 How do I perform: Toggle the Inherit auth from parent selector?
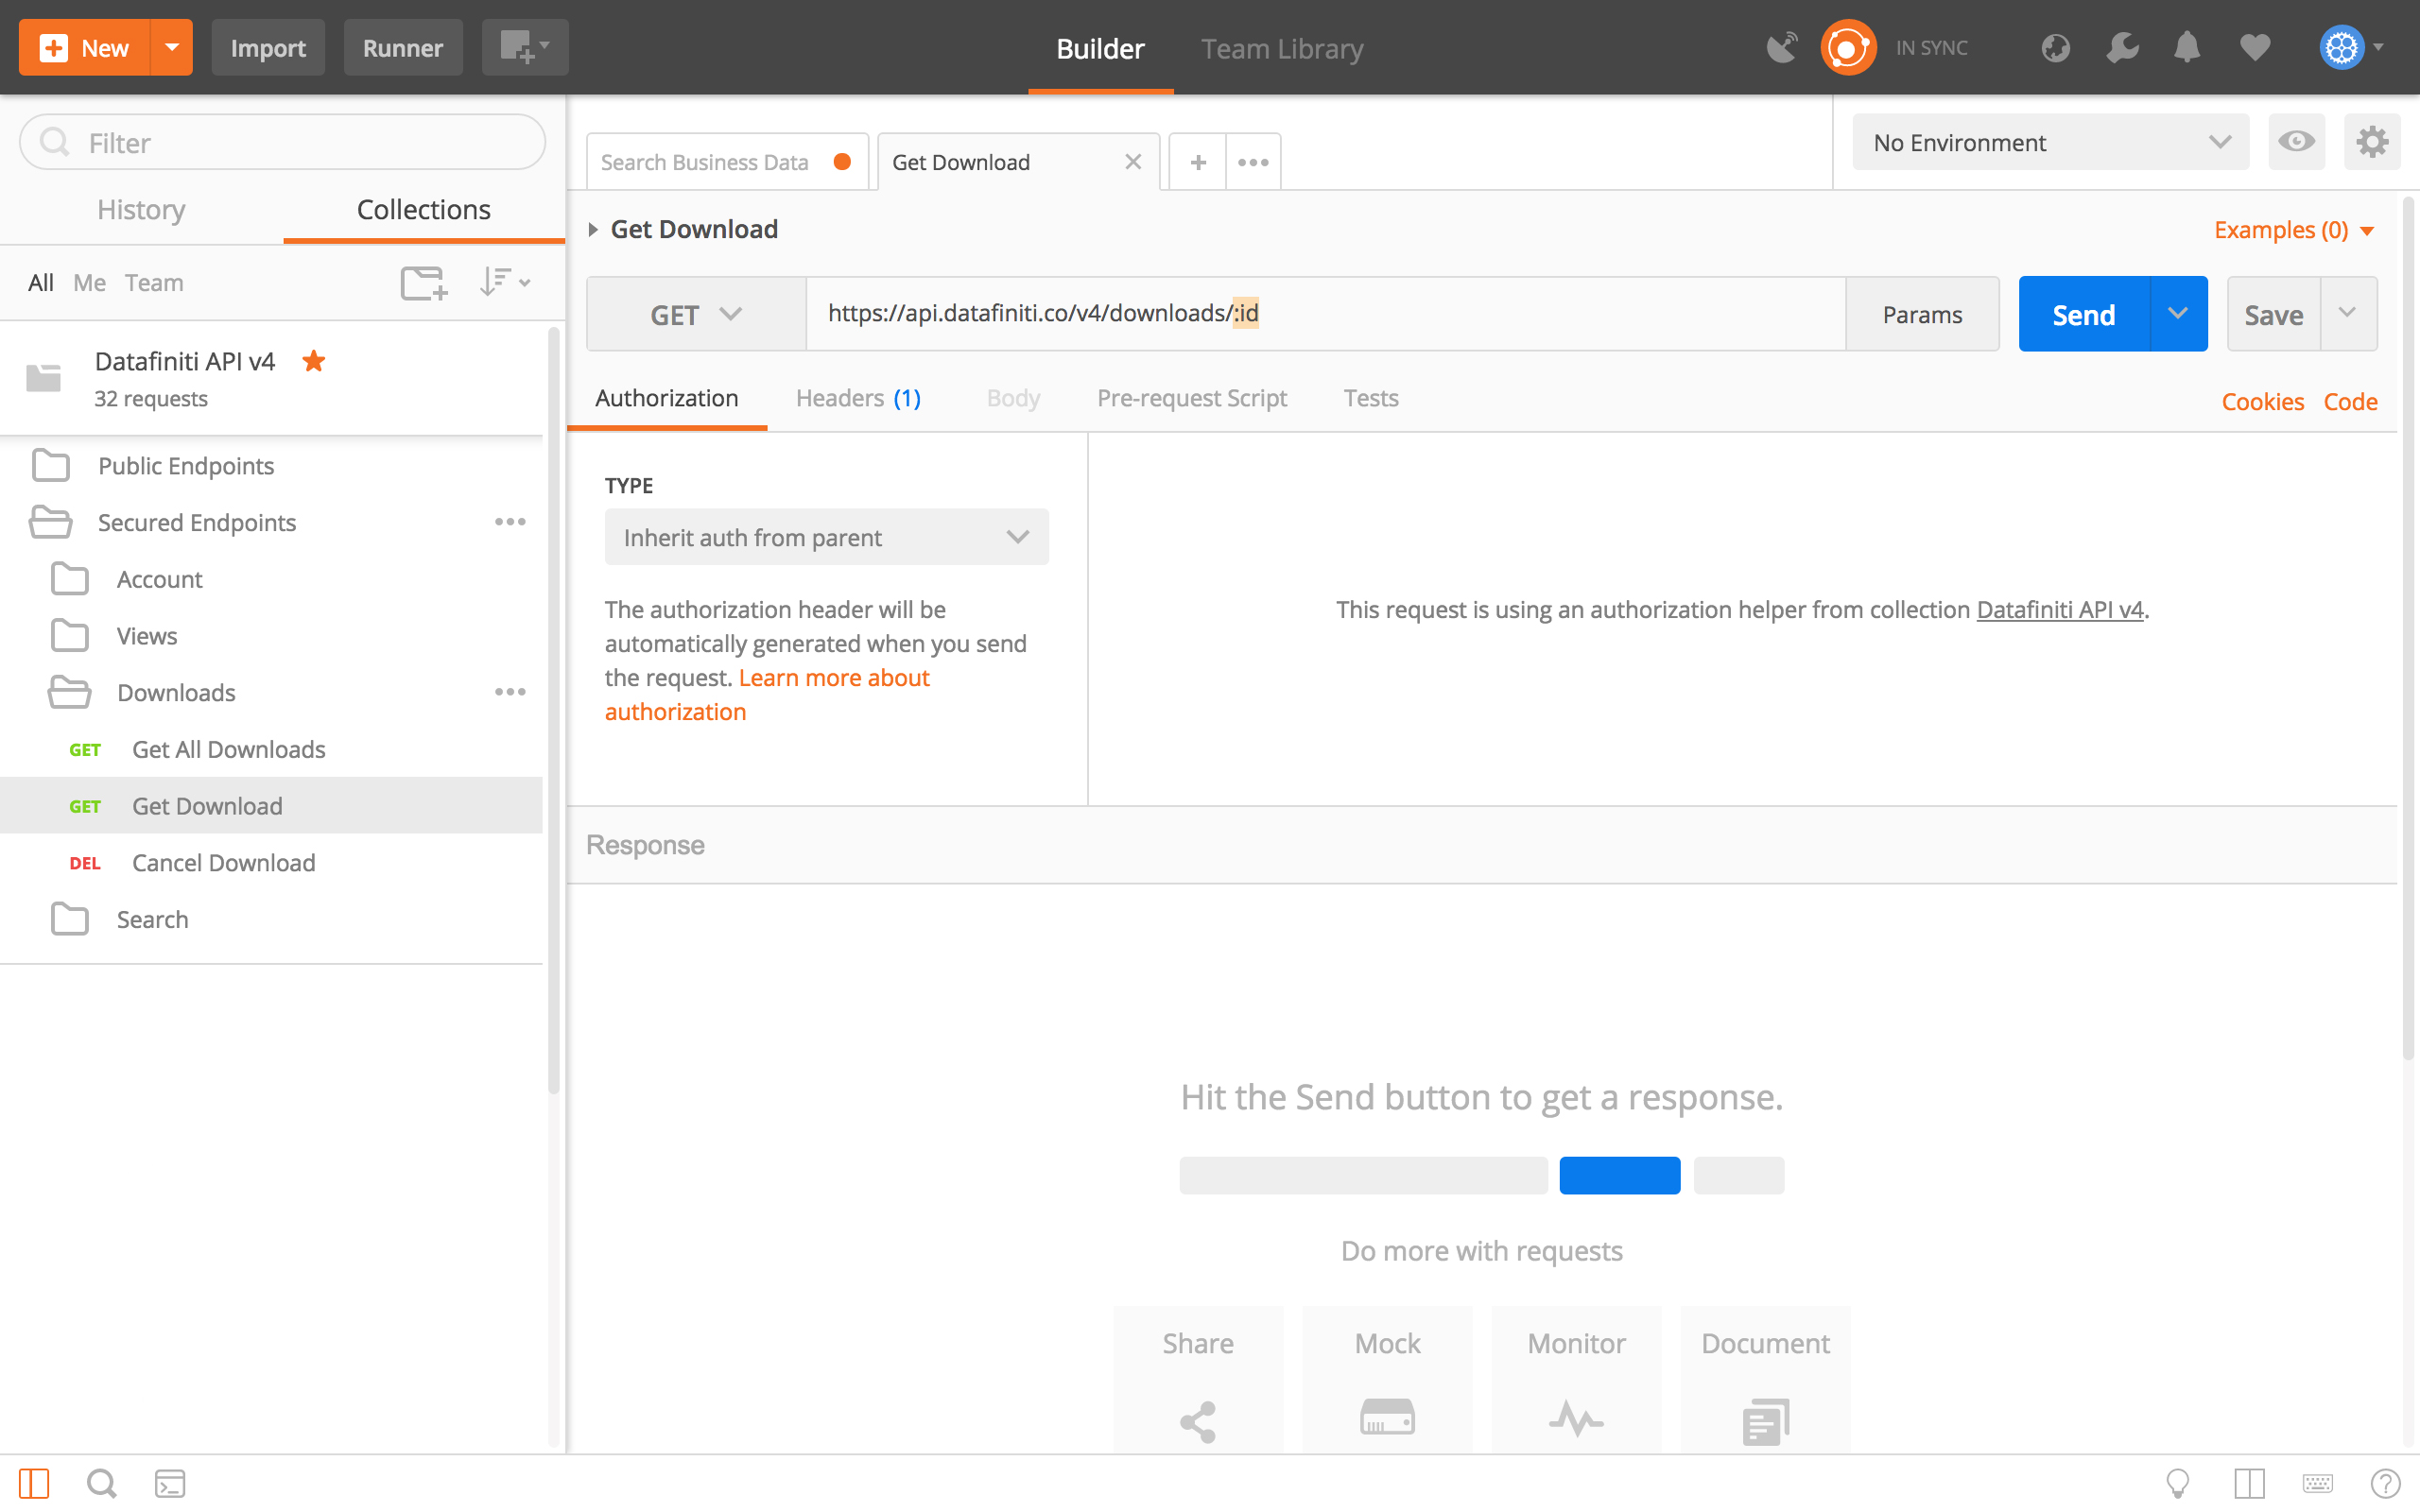tap(827, 537)
